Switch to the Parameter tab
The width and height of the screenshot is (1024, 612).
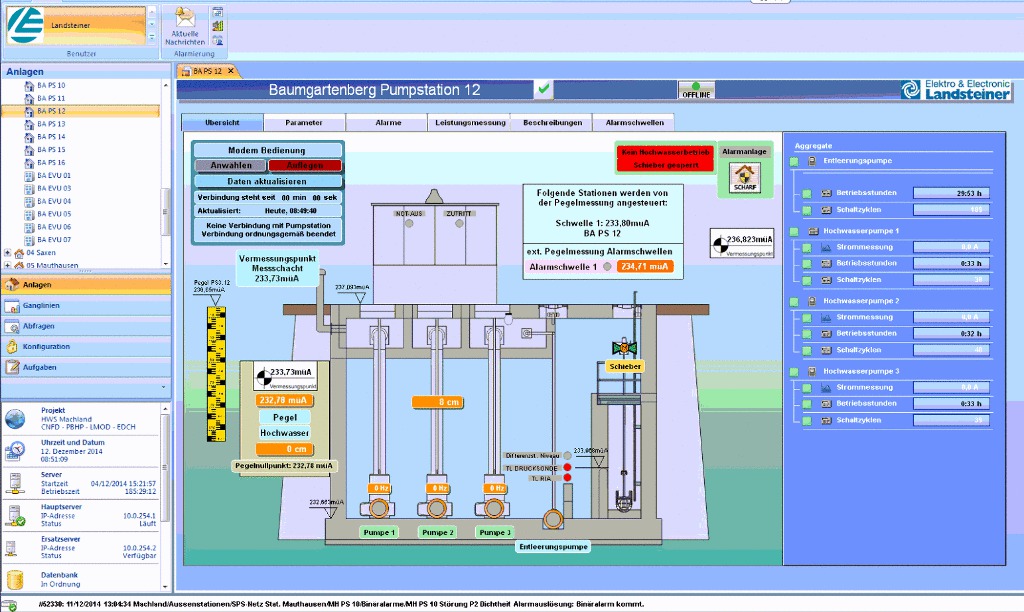pyautogui.click(x=304, y=122)
